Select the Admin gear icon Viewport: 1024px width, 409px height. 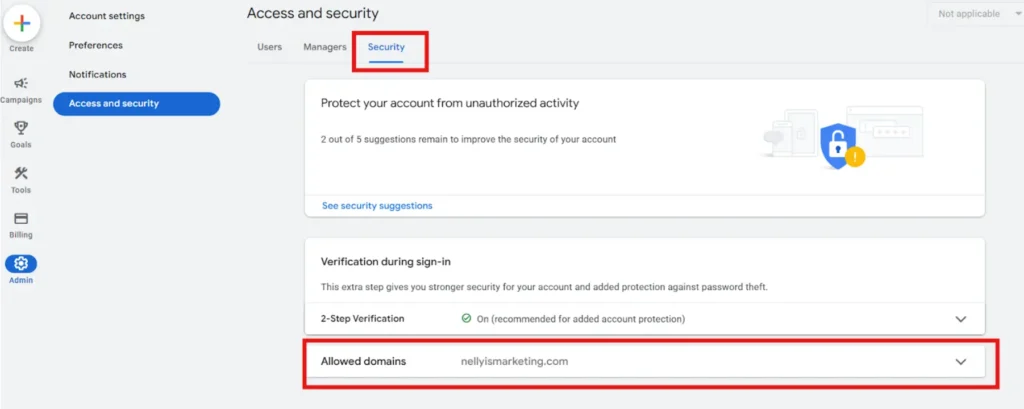(21, 263)
